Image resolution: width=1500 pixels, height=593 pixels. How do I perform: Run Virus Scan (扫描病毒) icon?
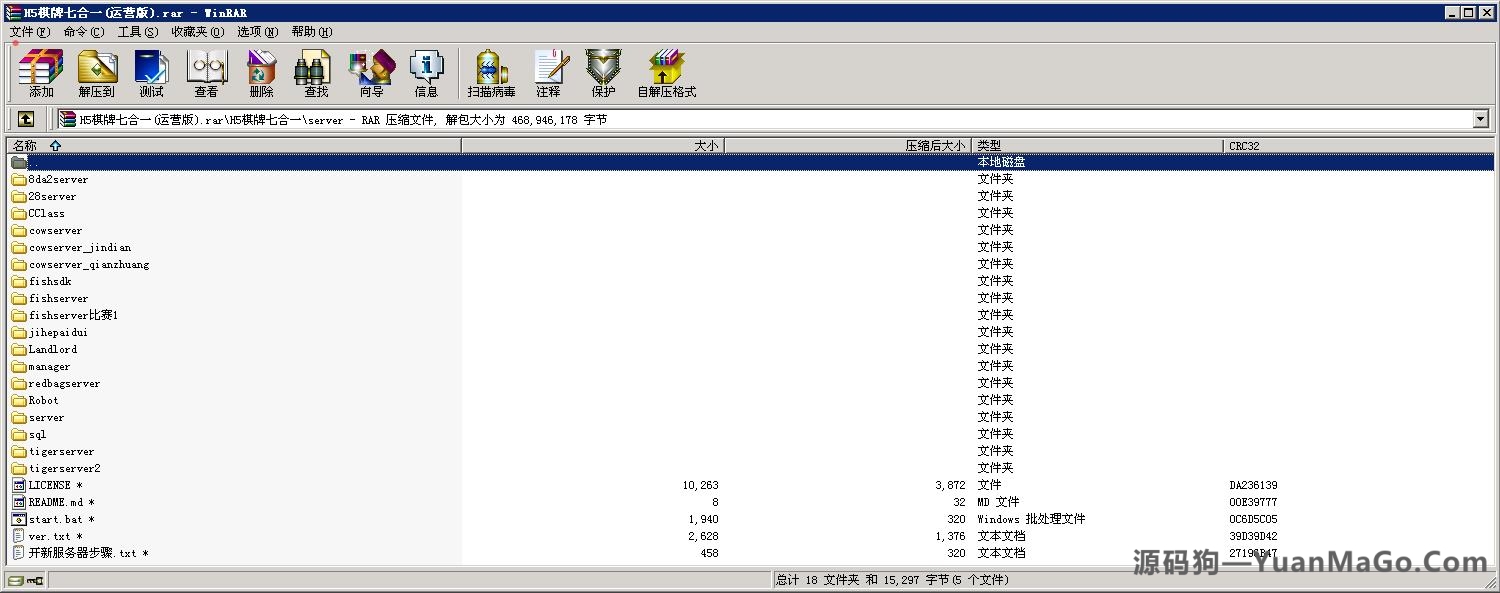click(x=491, y=73)
